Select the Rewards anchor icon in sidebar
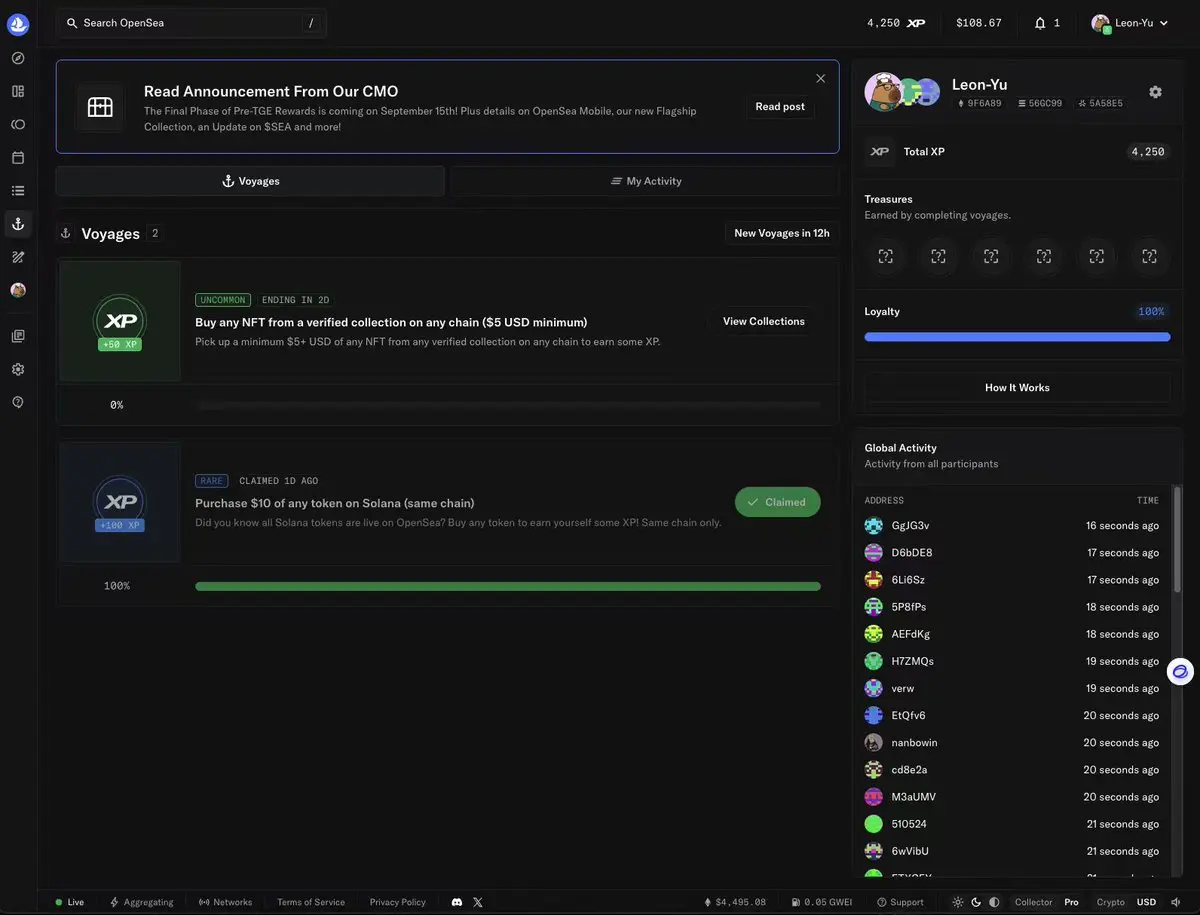This screenshot has height=915, width=1200. [x=18, y=224]
